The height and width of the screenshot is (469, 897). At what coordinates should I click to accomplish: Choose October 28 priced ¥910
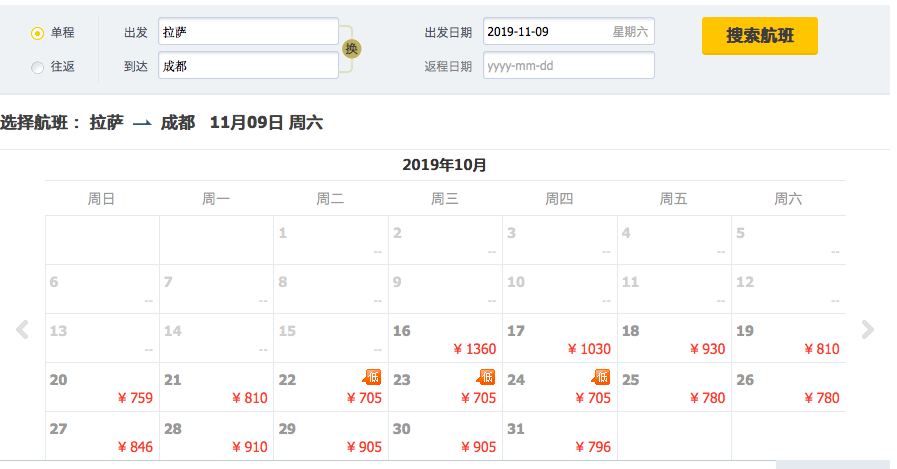point(216,436)
